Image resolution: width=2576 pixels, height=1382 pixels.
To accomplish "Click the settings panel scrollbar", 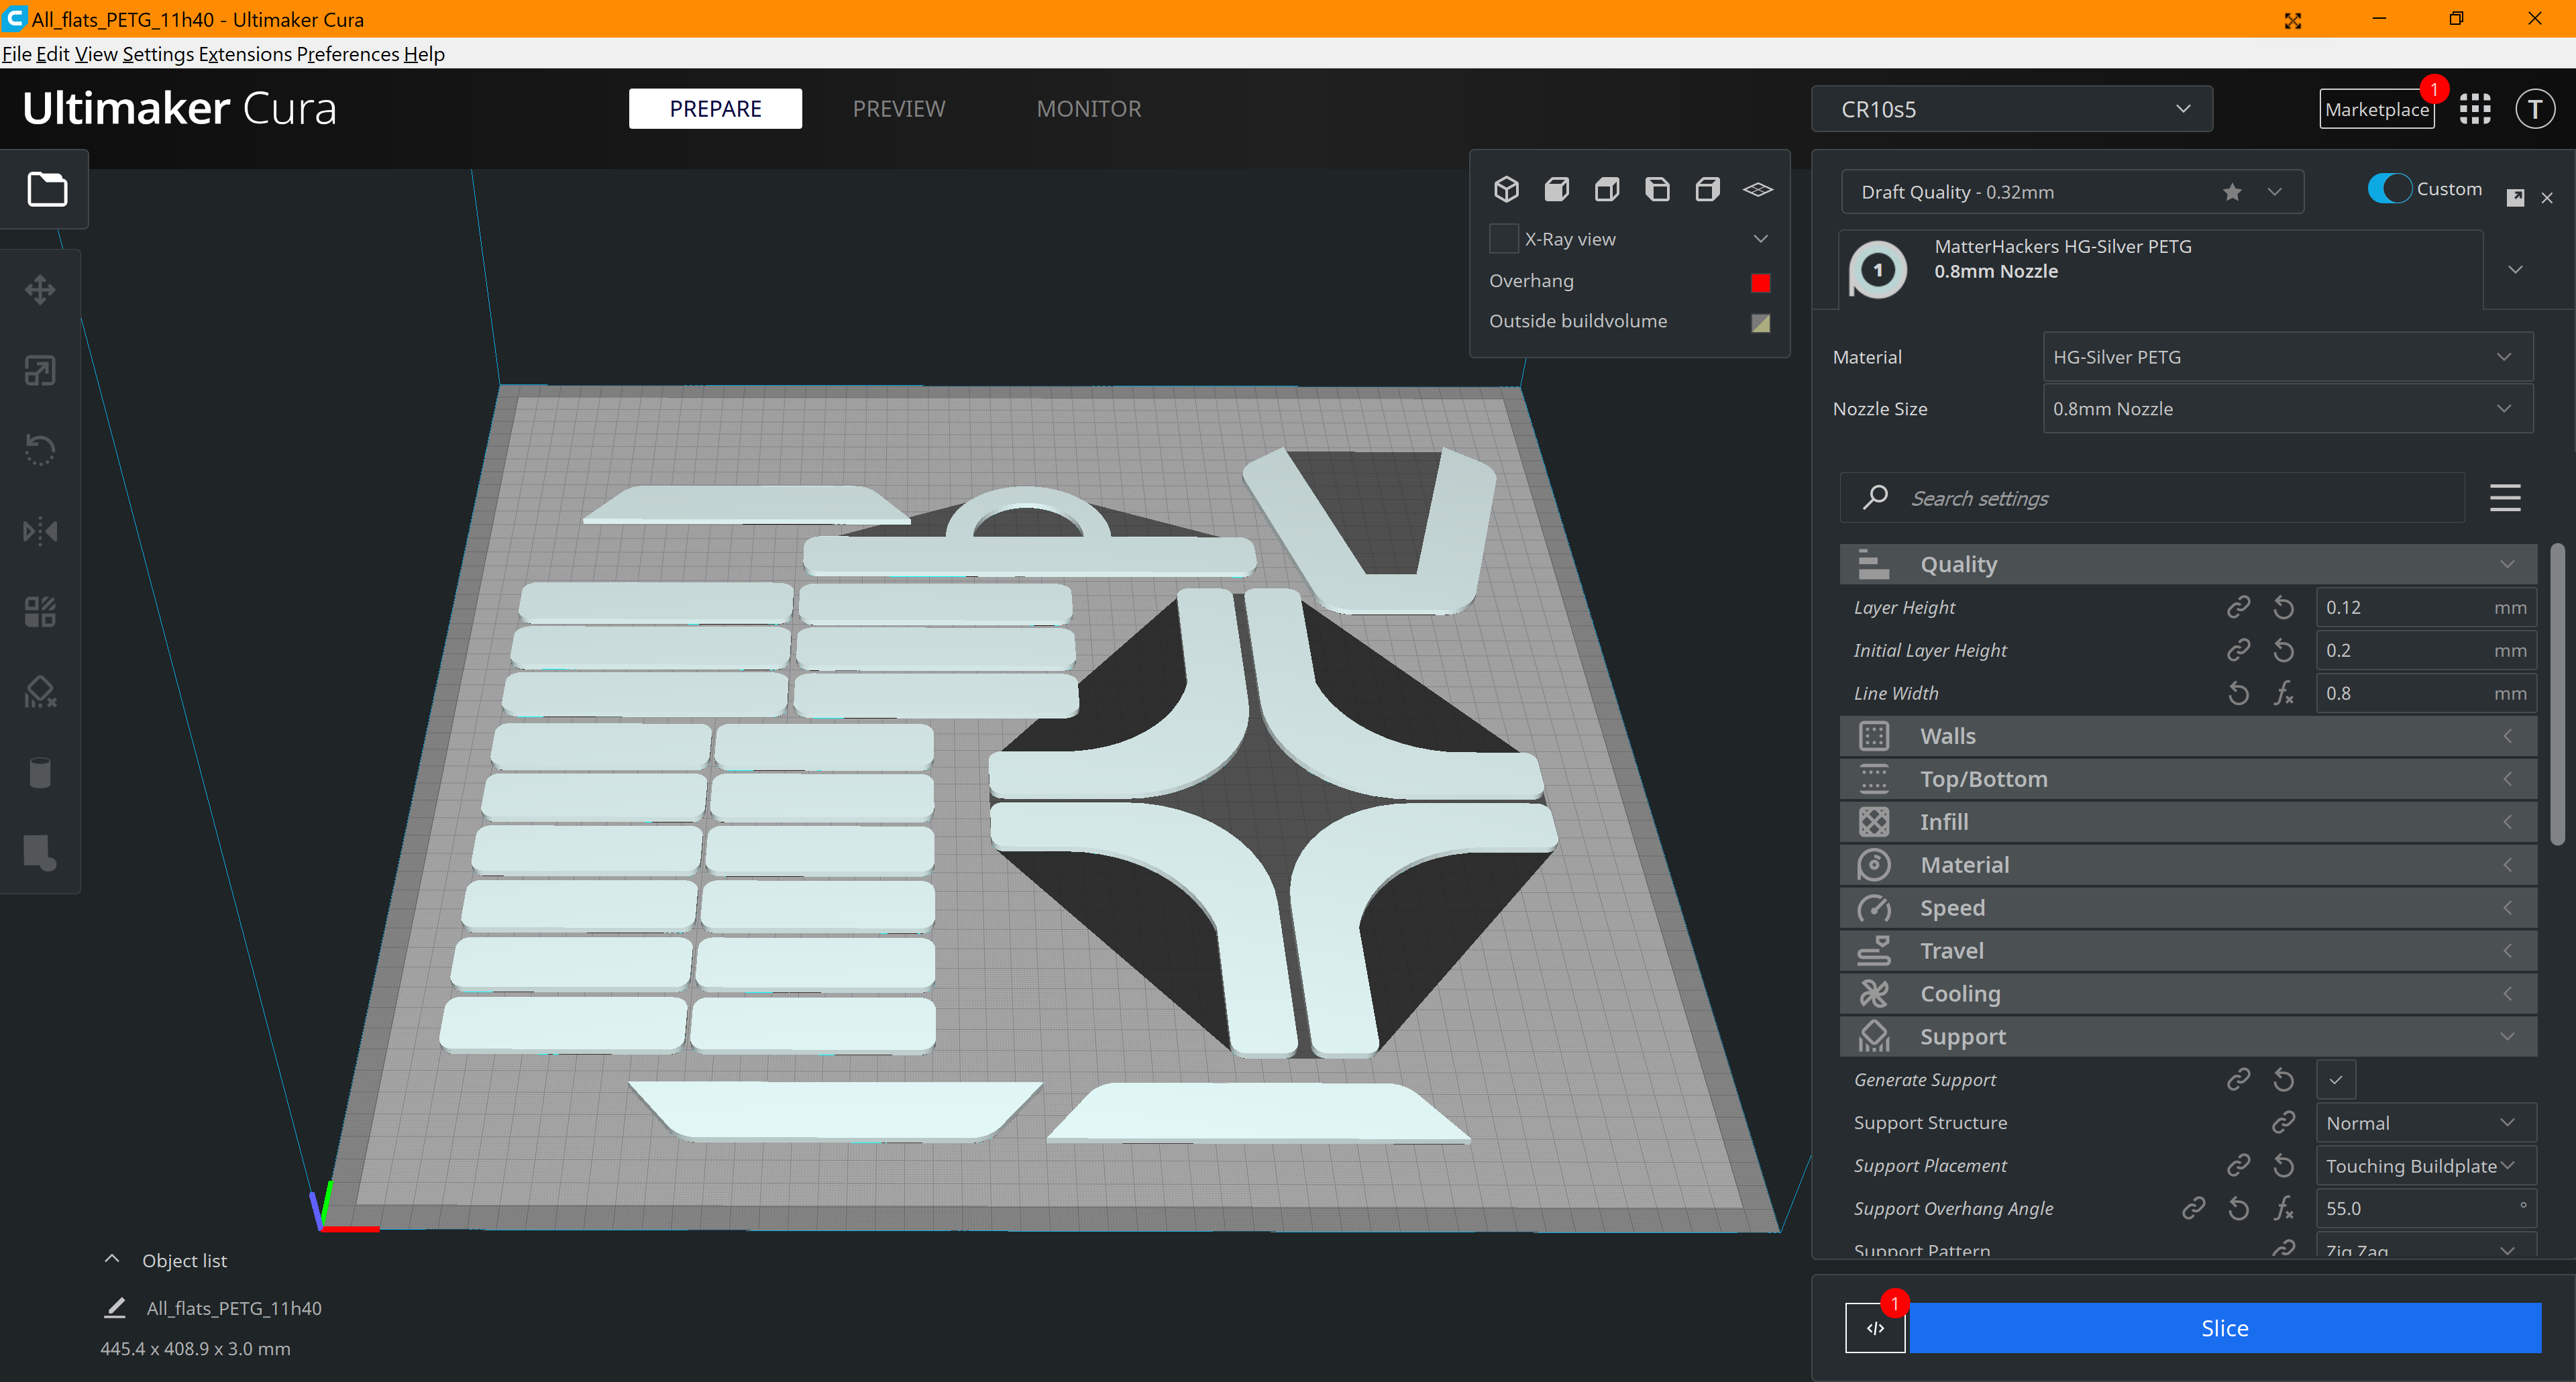I will (x=2556, y=695).
